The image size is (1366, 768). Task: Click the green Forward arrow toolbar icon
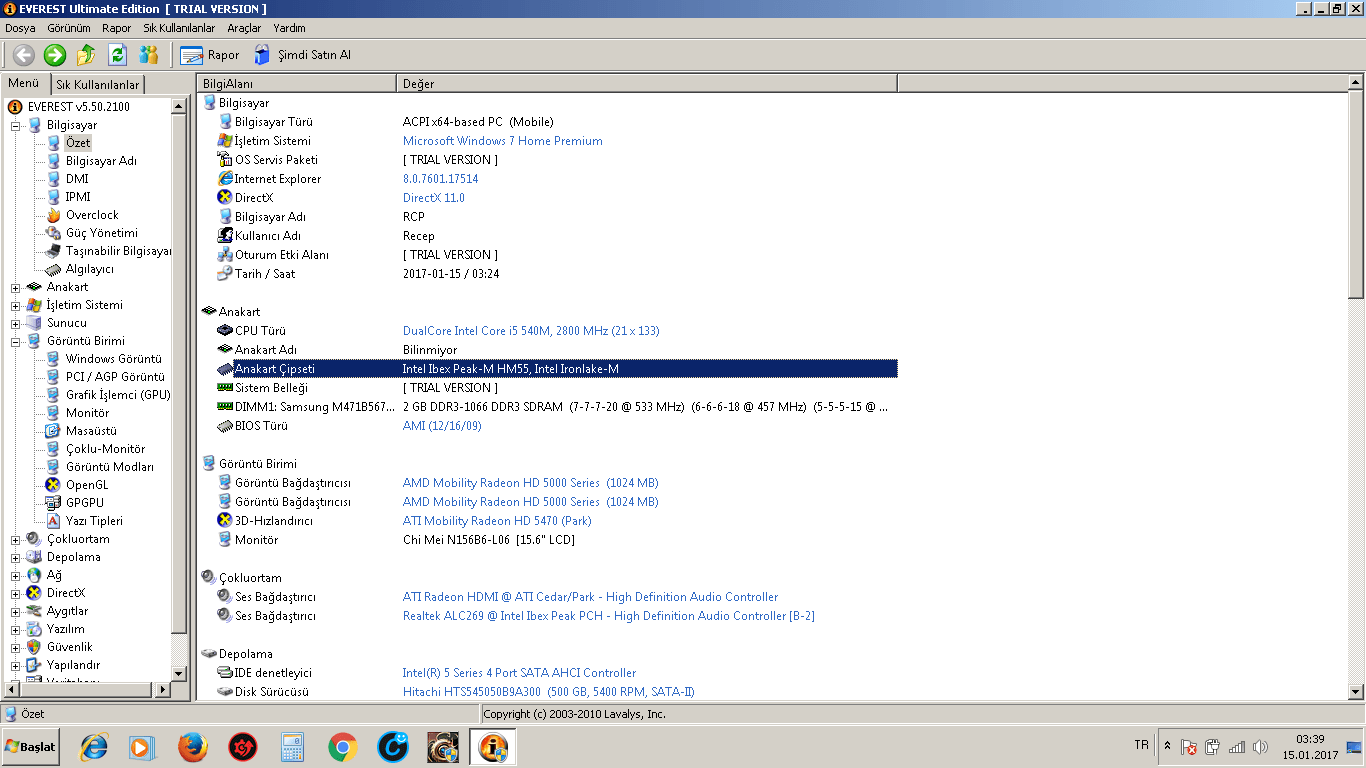[x=55, y=55]
